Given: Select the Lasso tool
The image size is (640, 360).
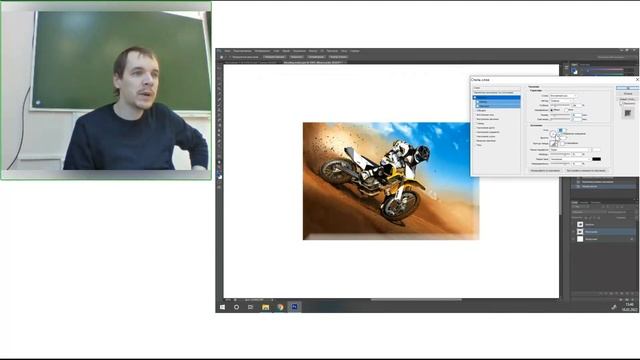Looking at the screenshot, I should click(219, 78).
